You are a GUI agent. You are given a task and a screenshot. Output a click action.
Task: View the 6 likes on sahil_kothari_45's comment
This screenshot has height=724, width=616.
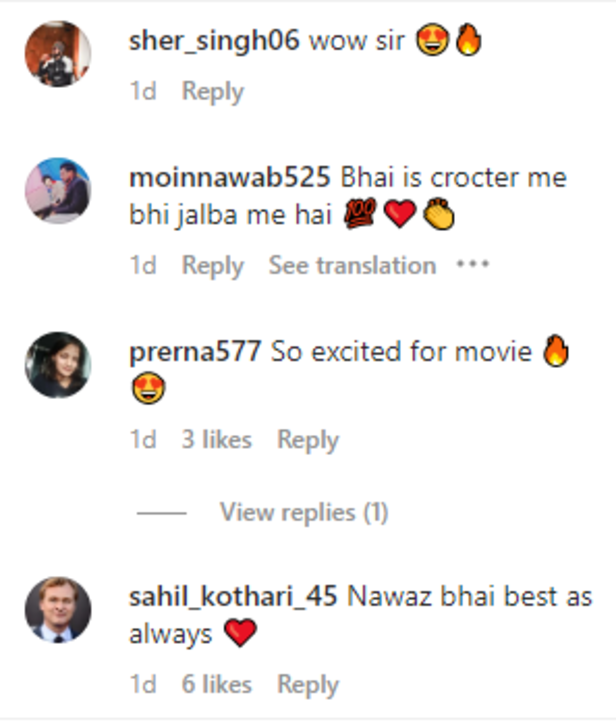pyautogui.click(x=216, y=685)
